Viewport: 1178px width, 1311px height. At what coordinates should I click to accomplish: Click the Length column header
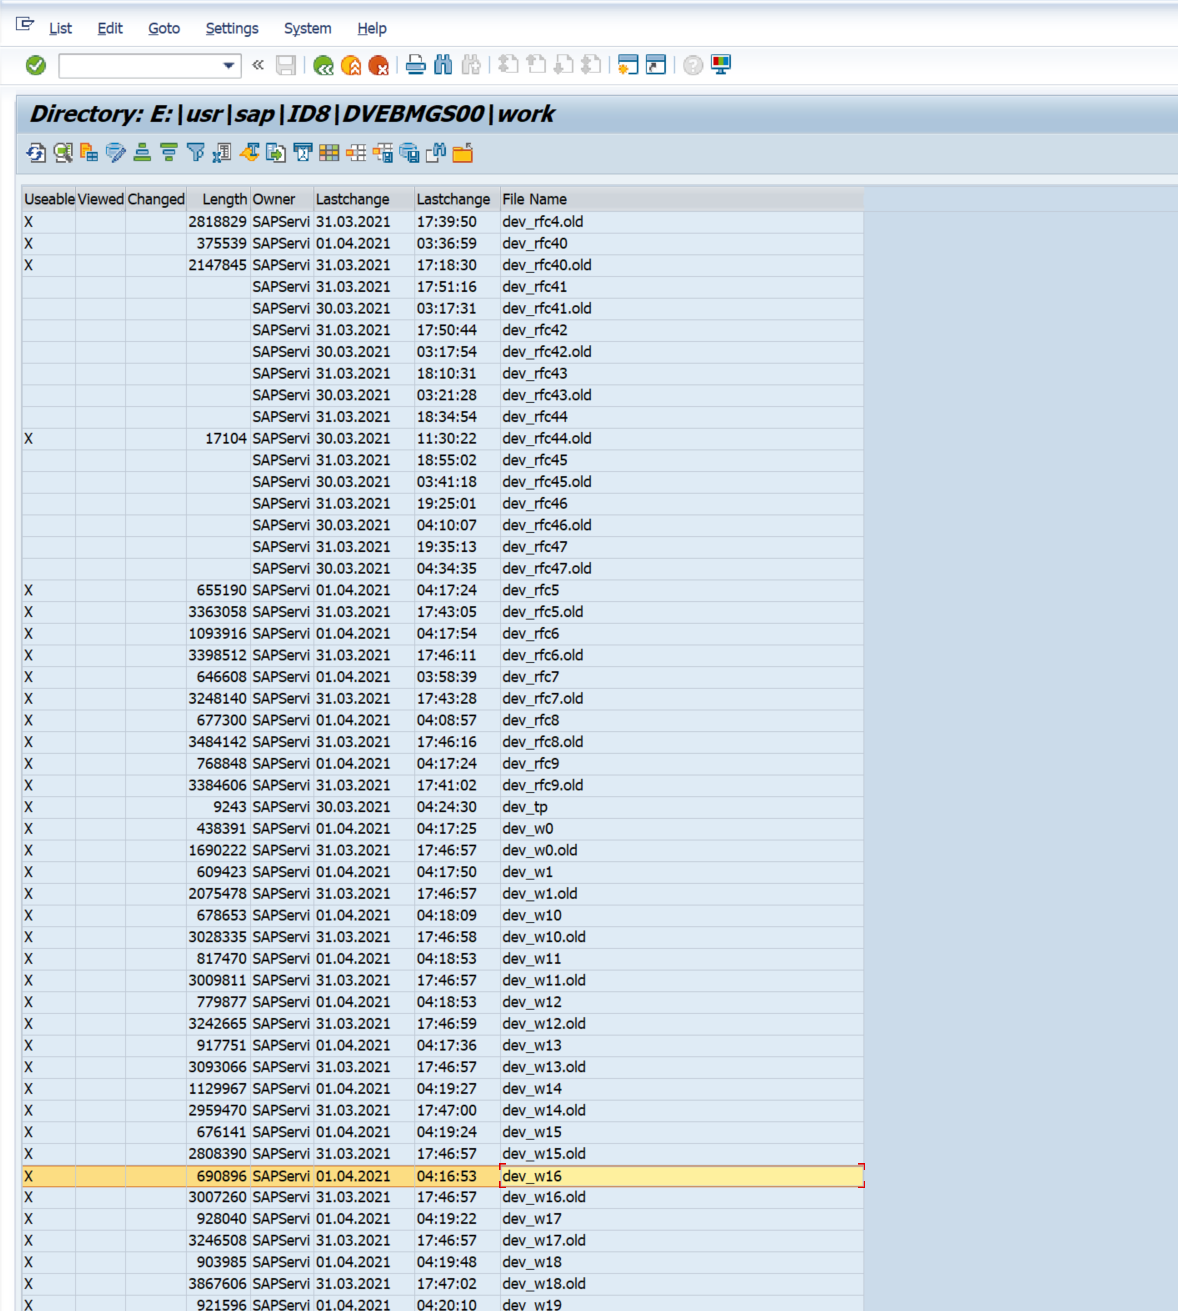[224, 199]
